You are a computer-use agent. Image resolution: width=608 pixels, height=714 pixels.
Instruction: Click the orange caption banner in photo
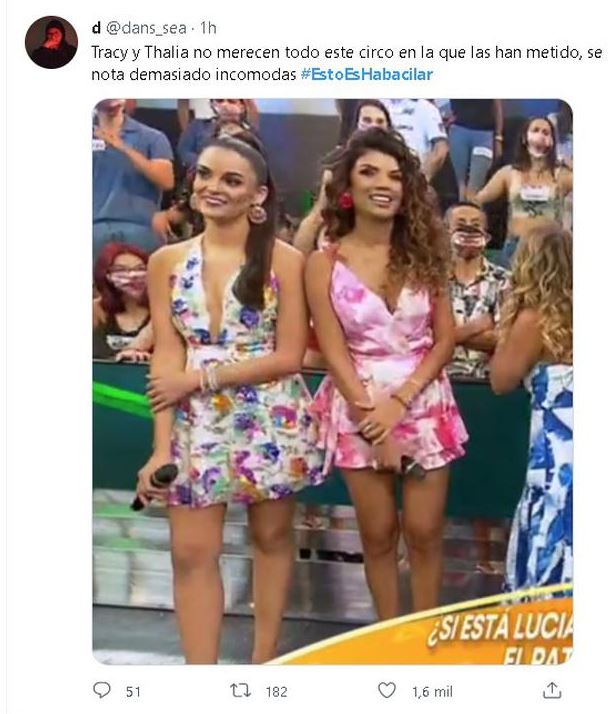point(455,635)
